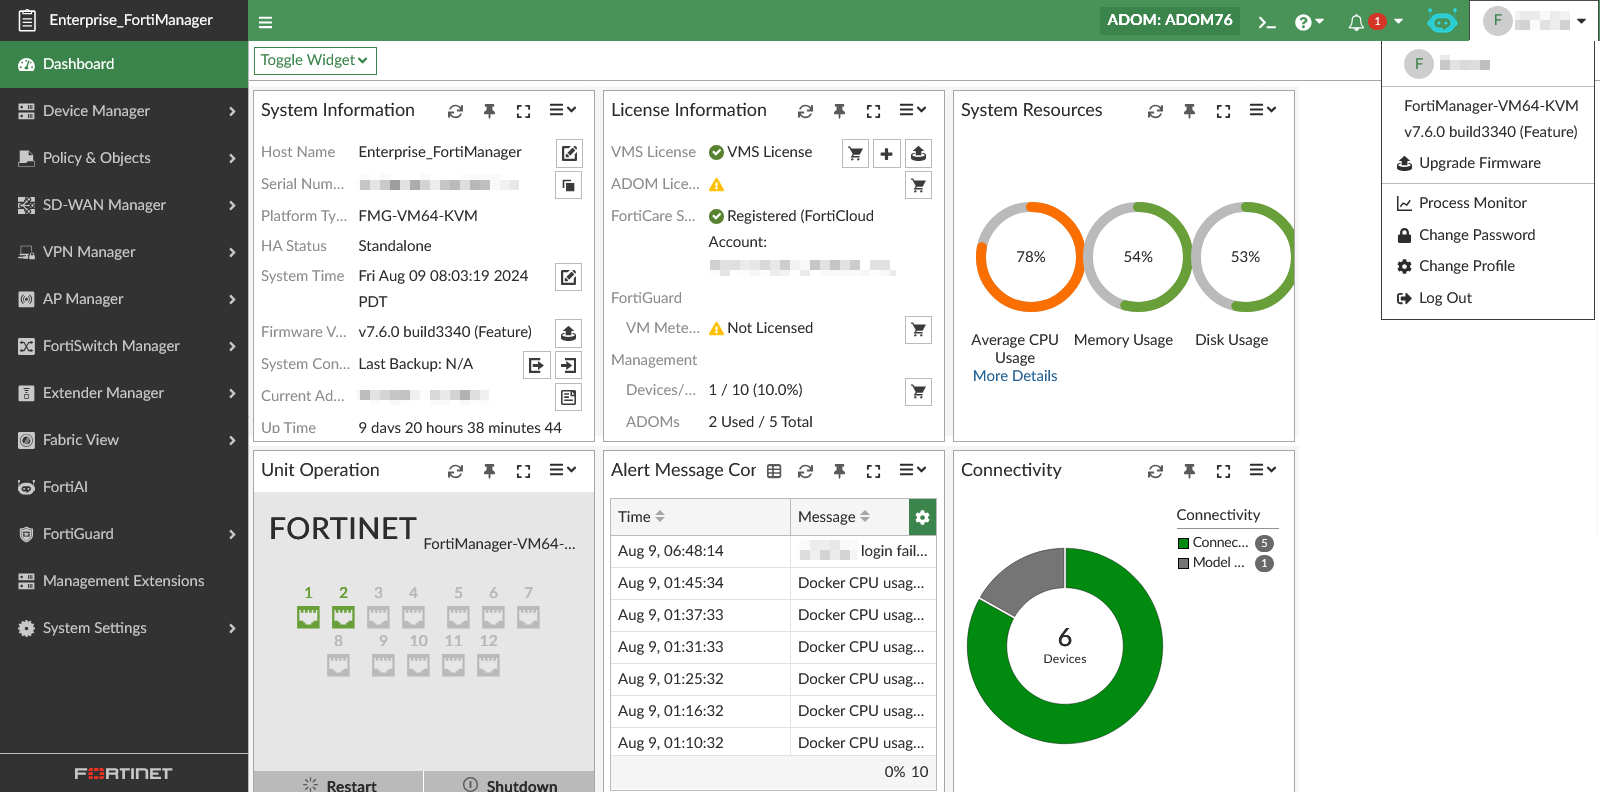Open the Toggle Widget dropdown
The height and width of the screenshot is (792, 1600).
click(x=315, y=61)
